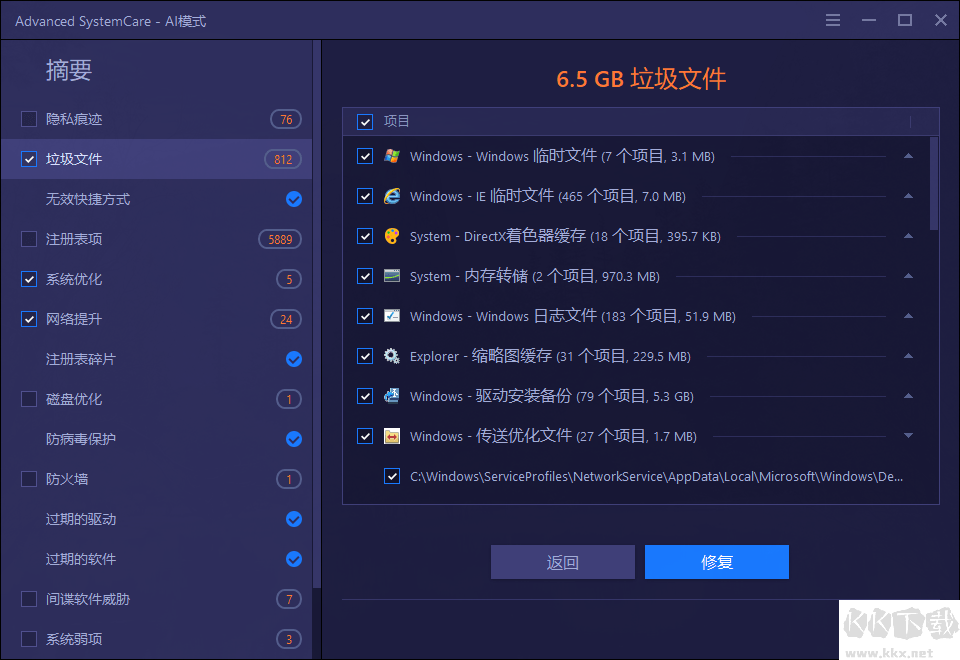Click the IE temp files icon

pos(392,196)
